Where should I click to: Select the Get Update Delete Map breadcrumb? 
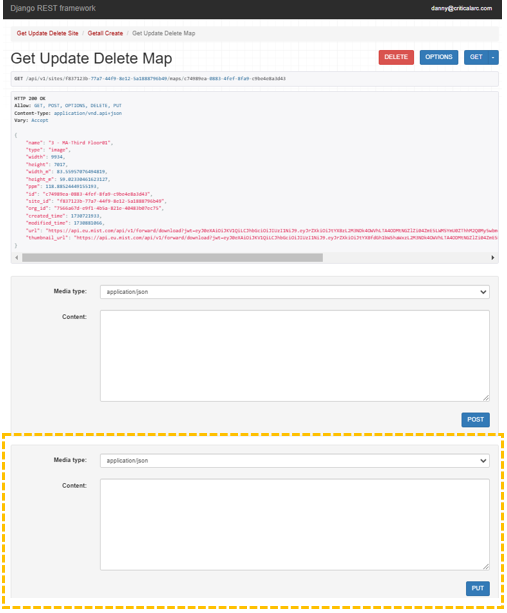coord(163,33)
